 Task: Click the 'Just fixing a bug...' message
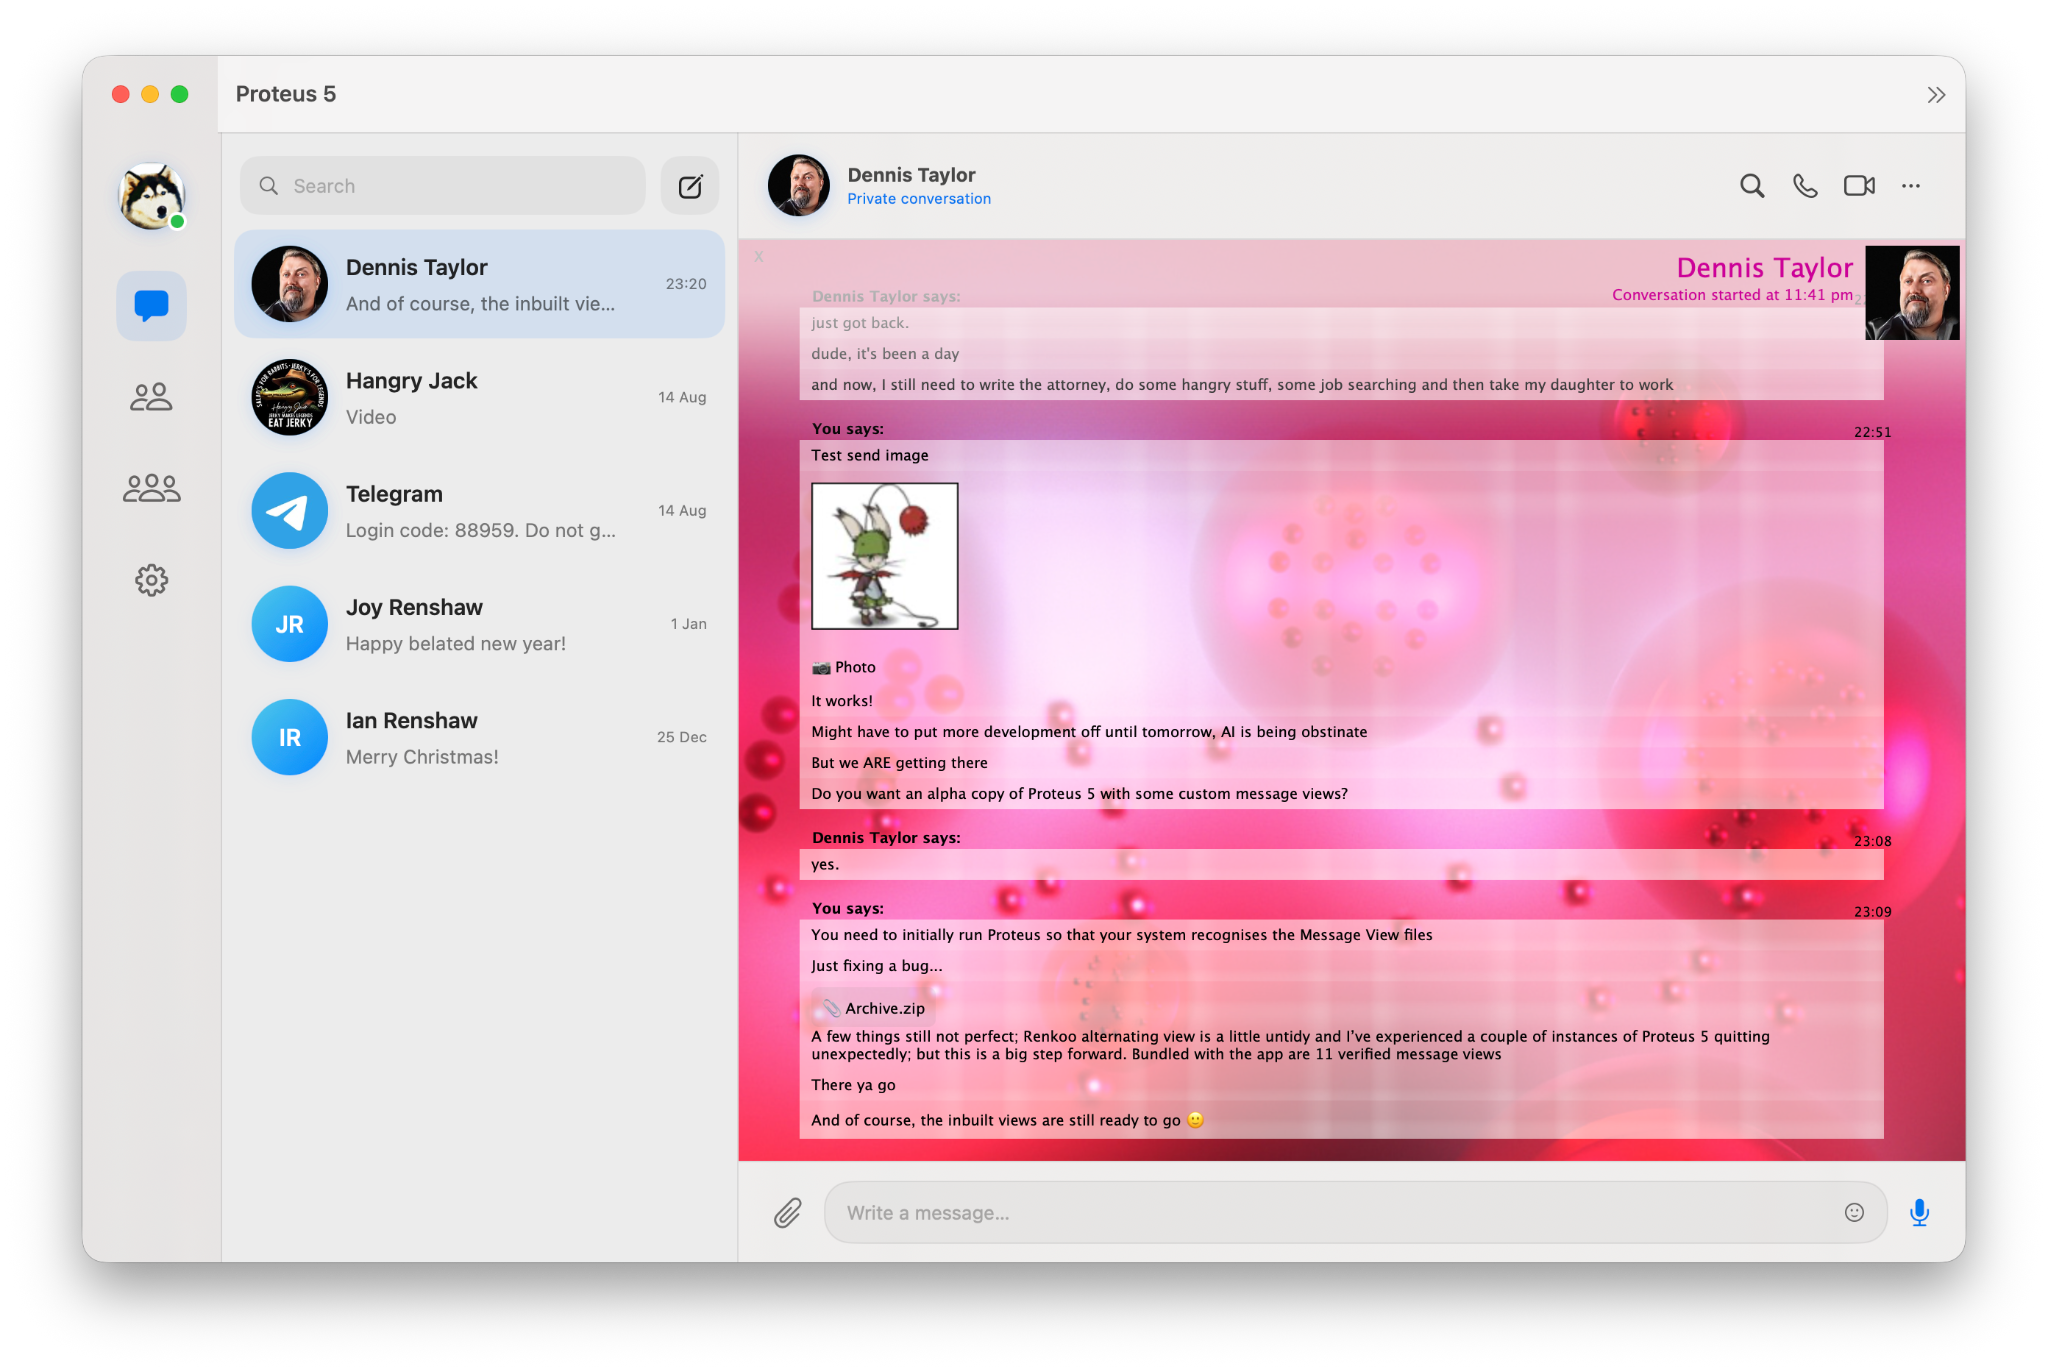(x=877, y=966)
